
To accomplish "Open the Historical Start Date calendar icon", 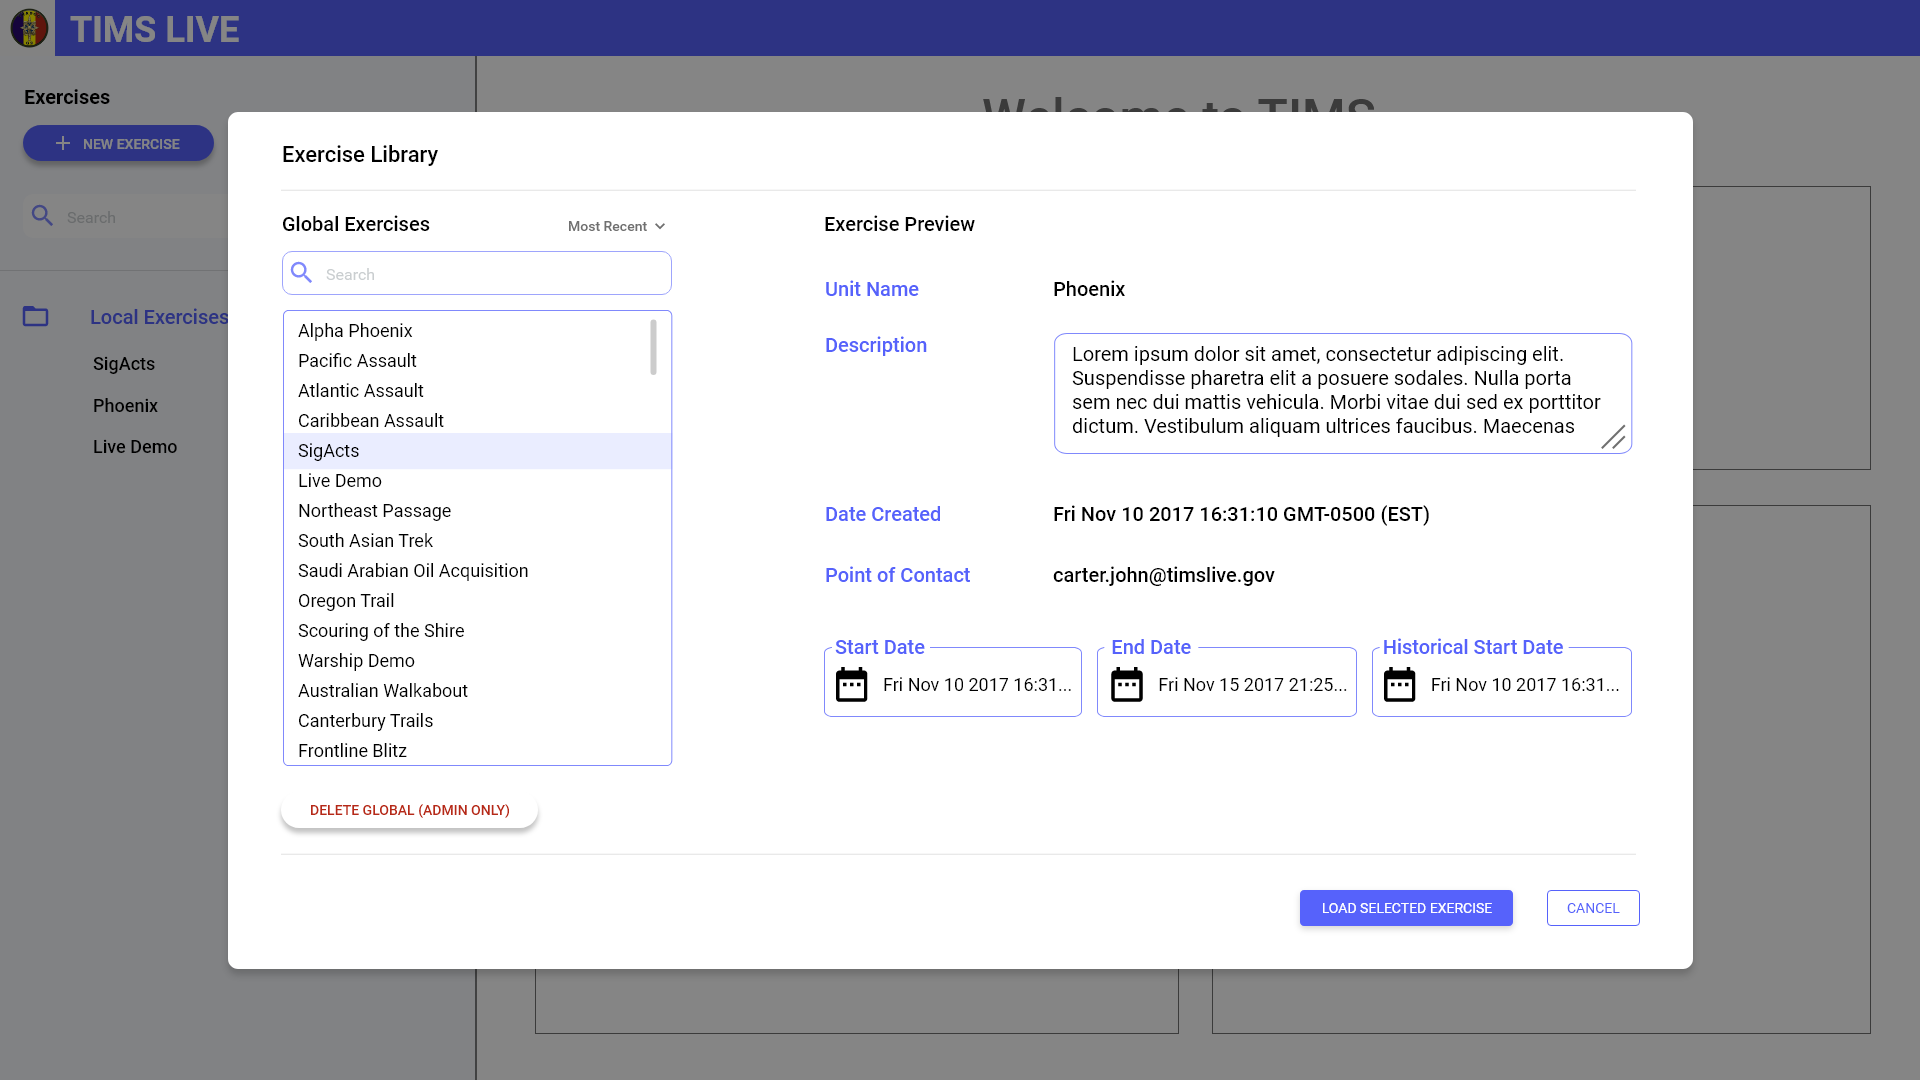I will [1400, 684].
